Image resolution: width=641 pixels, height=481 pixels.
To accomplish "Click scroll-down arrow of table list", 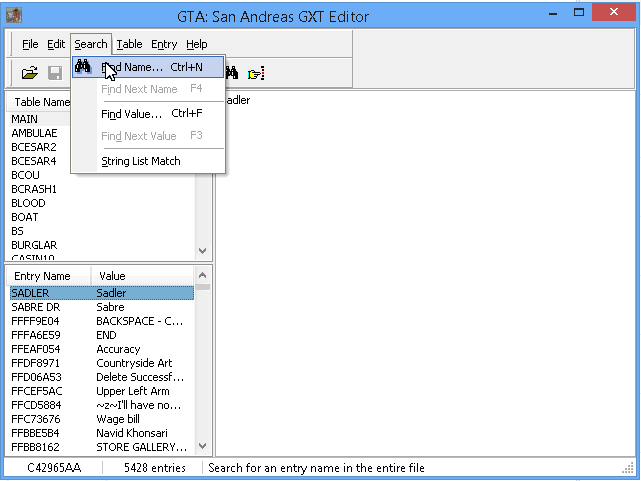I will pos(202,251).
